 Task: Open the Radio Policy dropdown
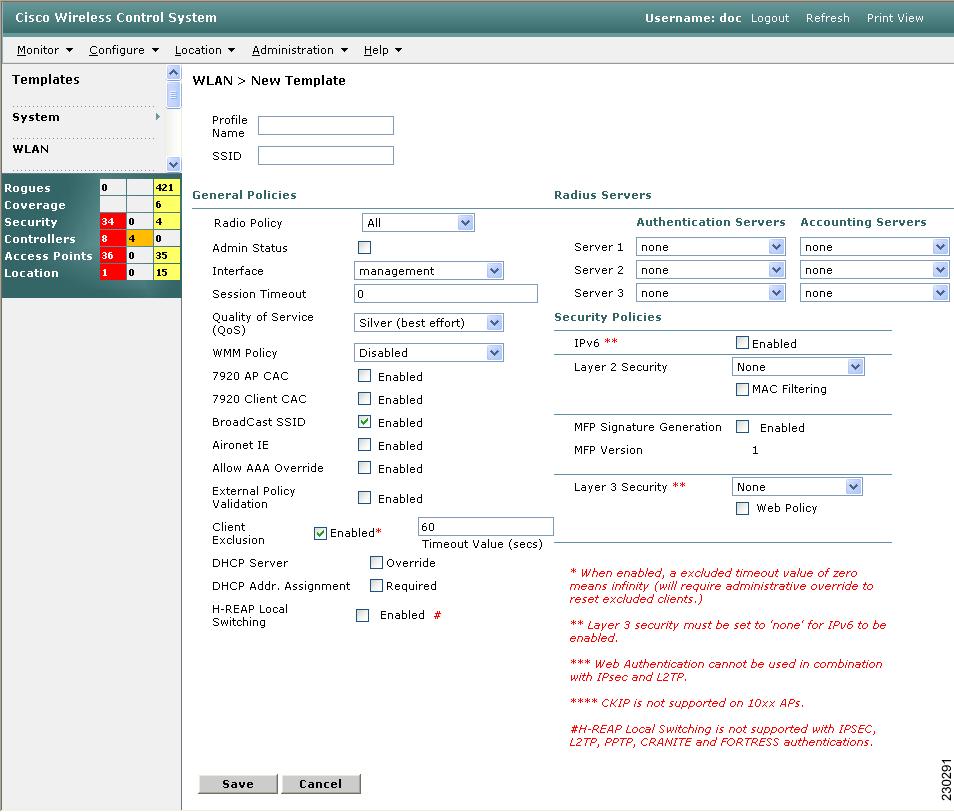coord(418,223)
